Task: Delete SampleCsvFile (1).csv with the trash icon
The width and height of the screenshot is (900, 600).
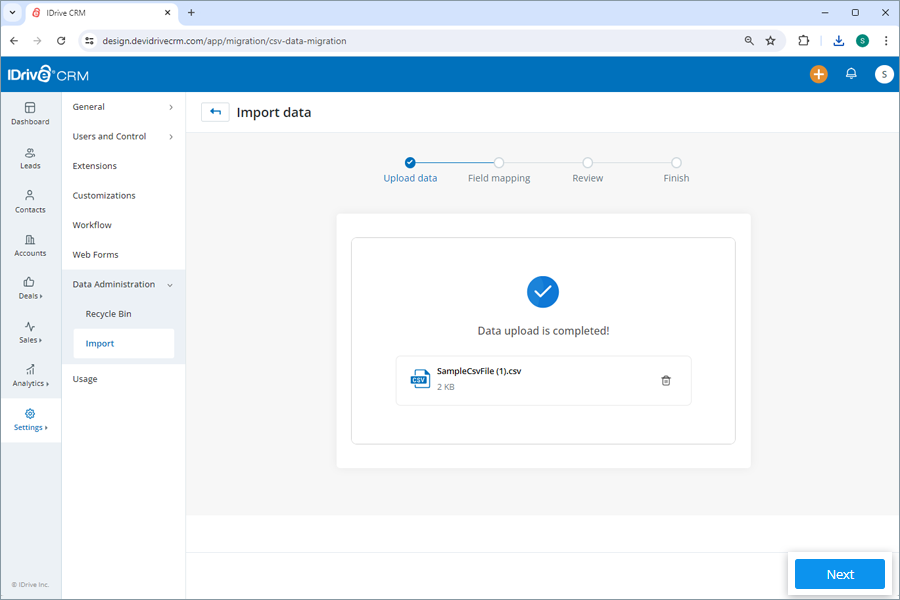Action: click(x=666, y=380)
